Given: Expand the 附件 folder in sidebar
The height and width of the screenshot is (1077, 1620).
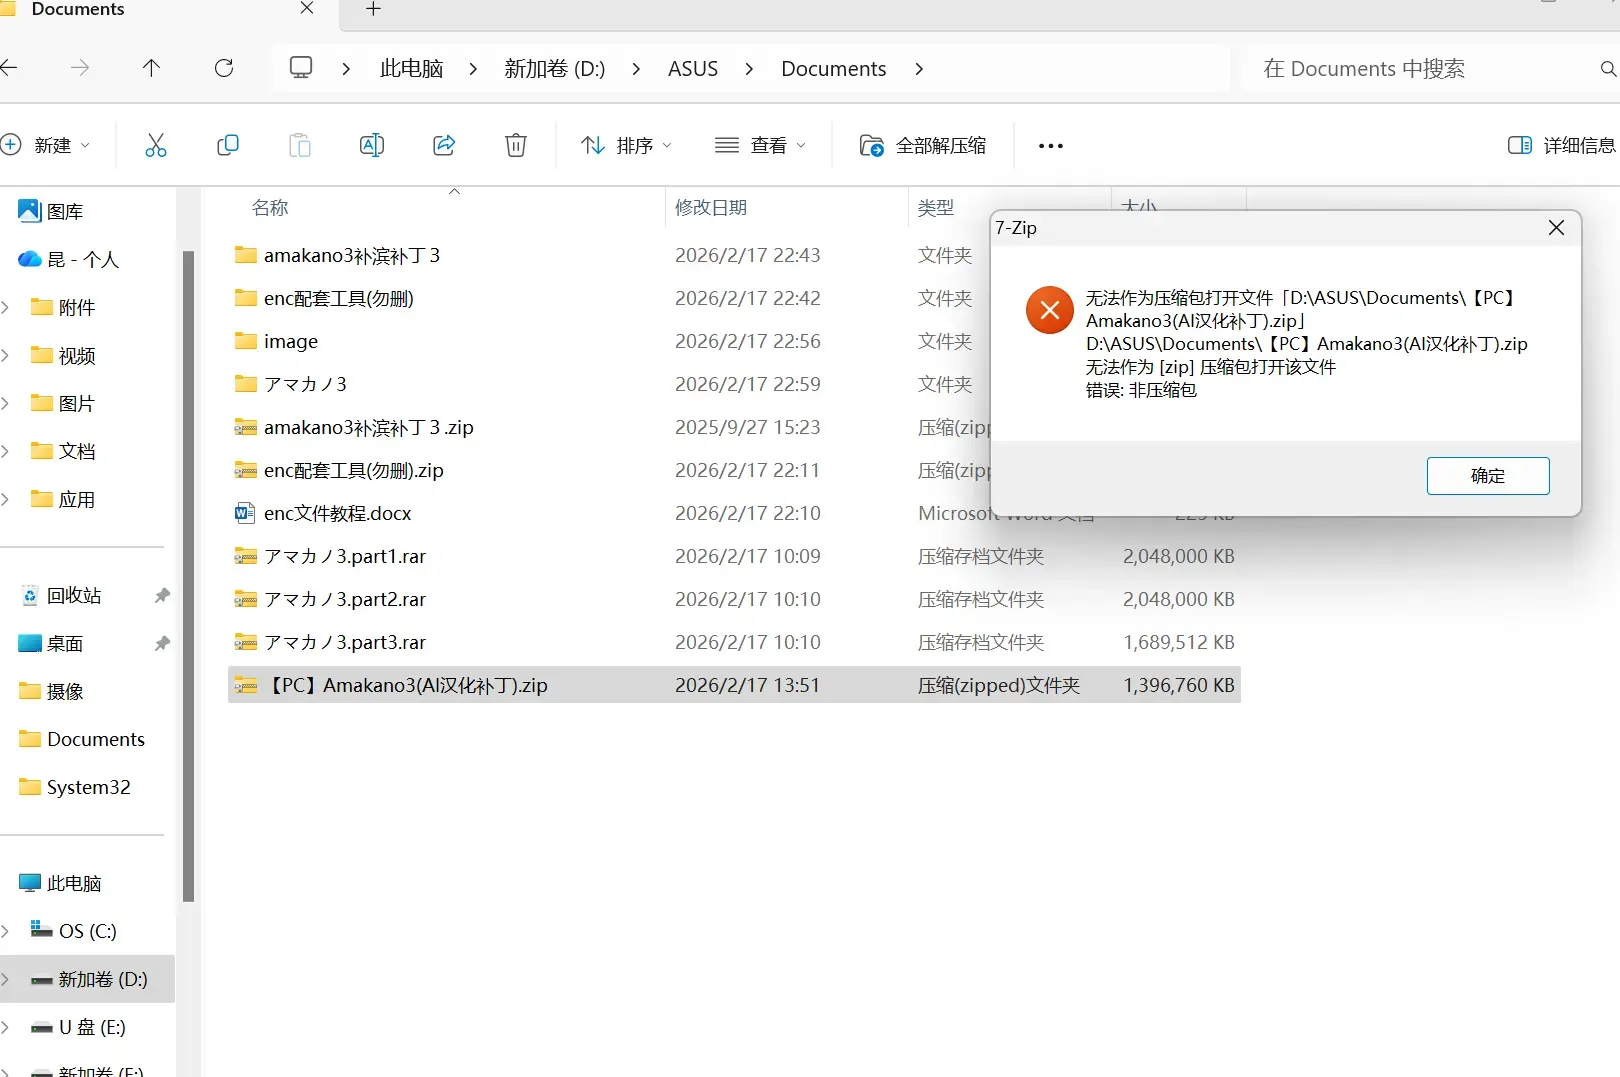Looking at the screenshot, I should [6, 307].
